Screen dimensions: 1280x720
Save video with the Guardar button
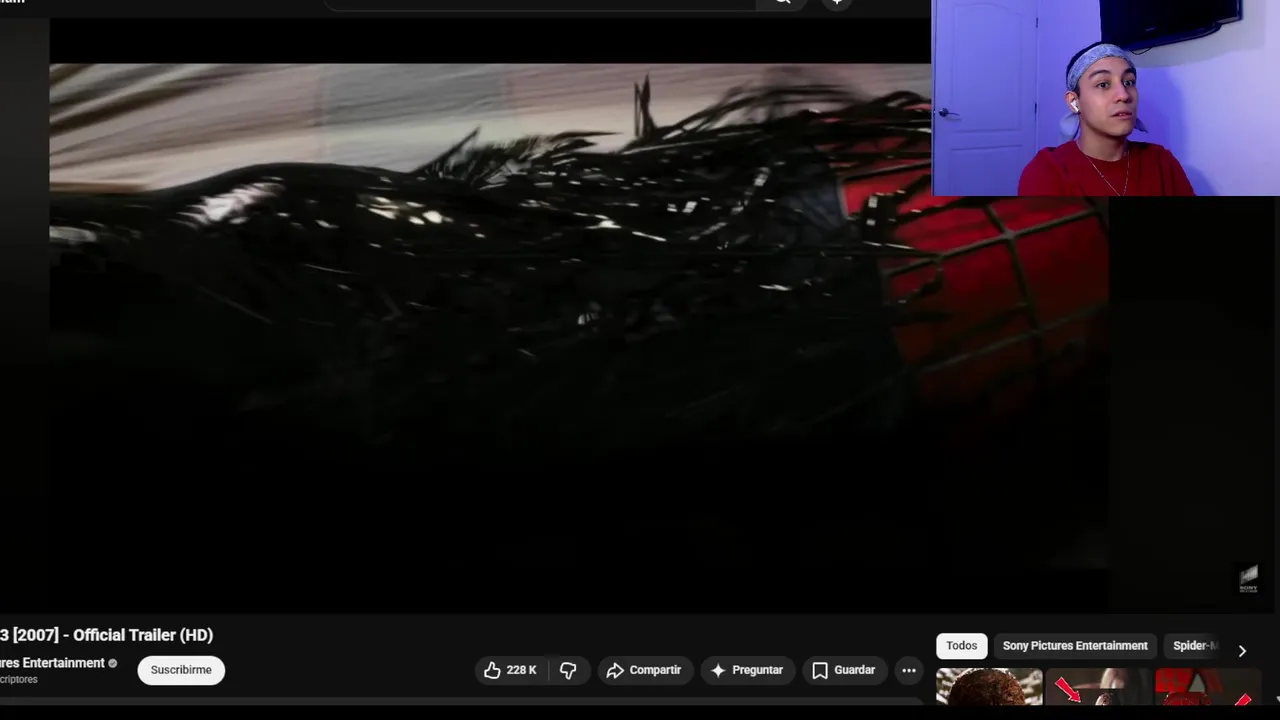[x=843, y=670]
